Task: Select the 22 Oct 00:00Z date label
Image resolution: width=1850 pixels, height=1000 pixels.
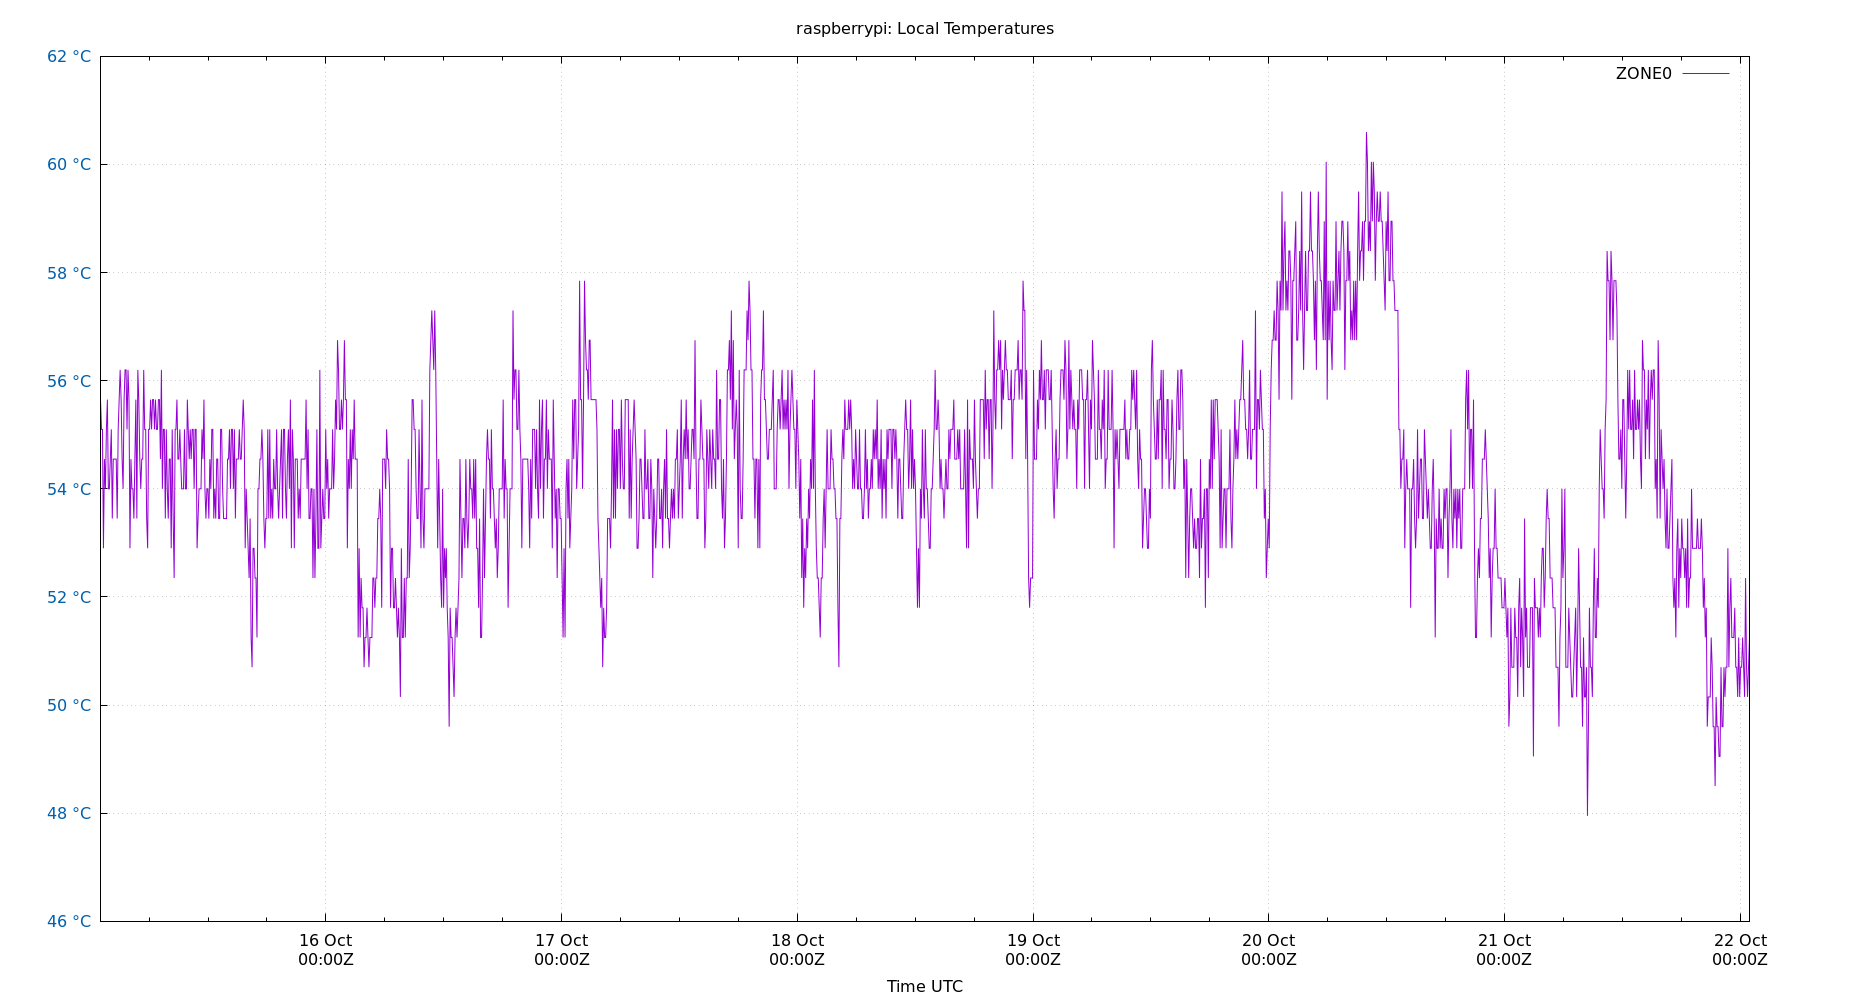Action: click(1740, 950)
